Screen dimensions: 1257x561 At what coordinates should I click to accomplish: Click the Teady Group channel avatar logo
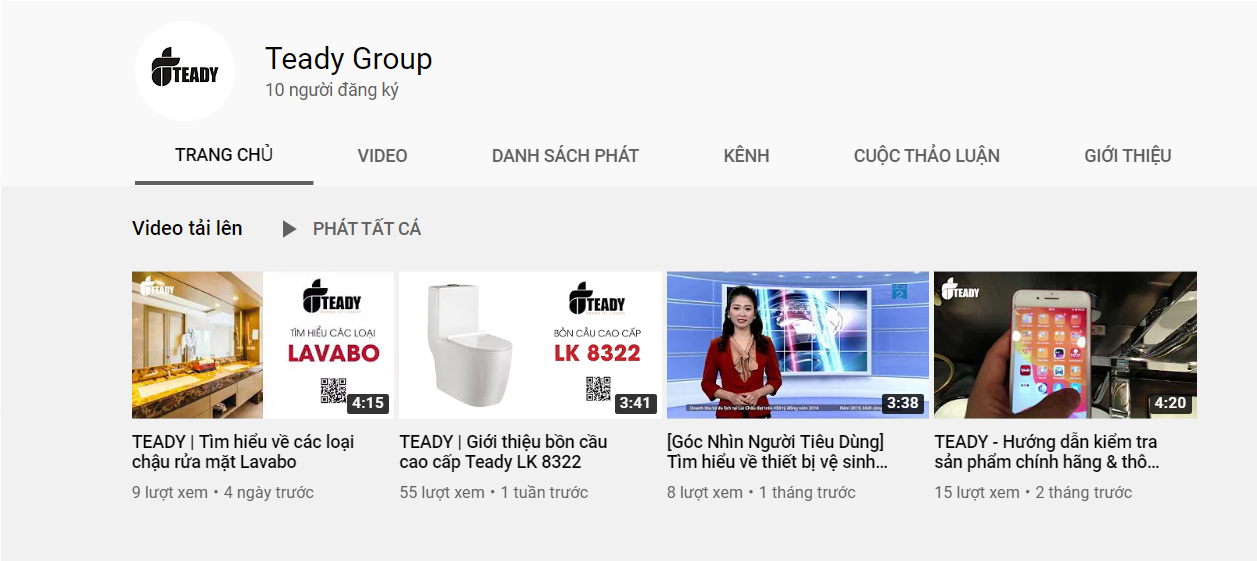185,71
